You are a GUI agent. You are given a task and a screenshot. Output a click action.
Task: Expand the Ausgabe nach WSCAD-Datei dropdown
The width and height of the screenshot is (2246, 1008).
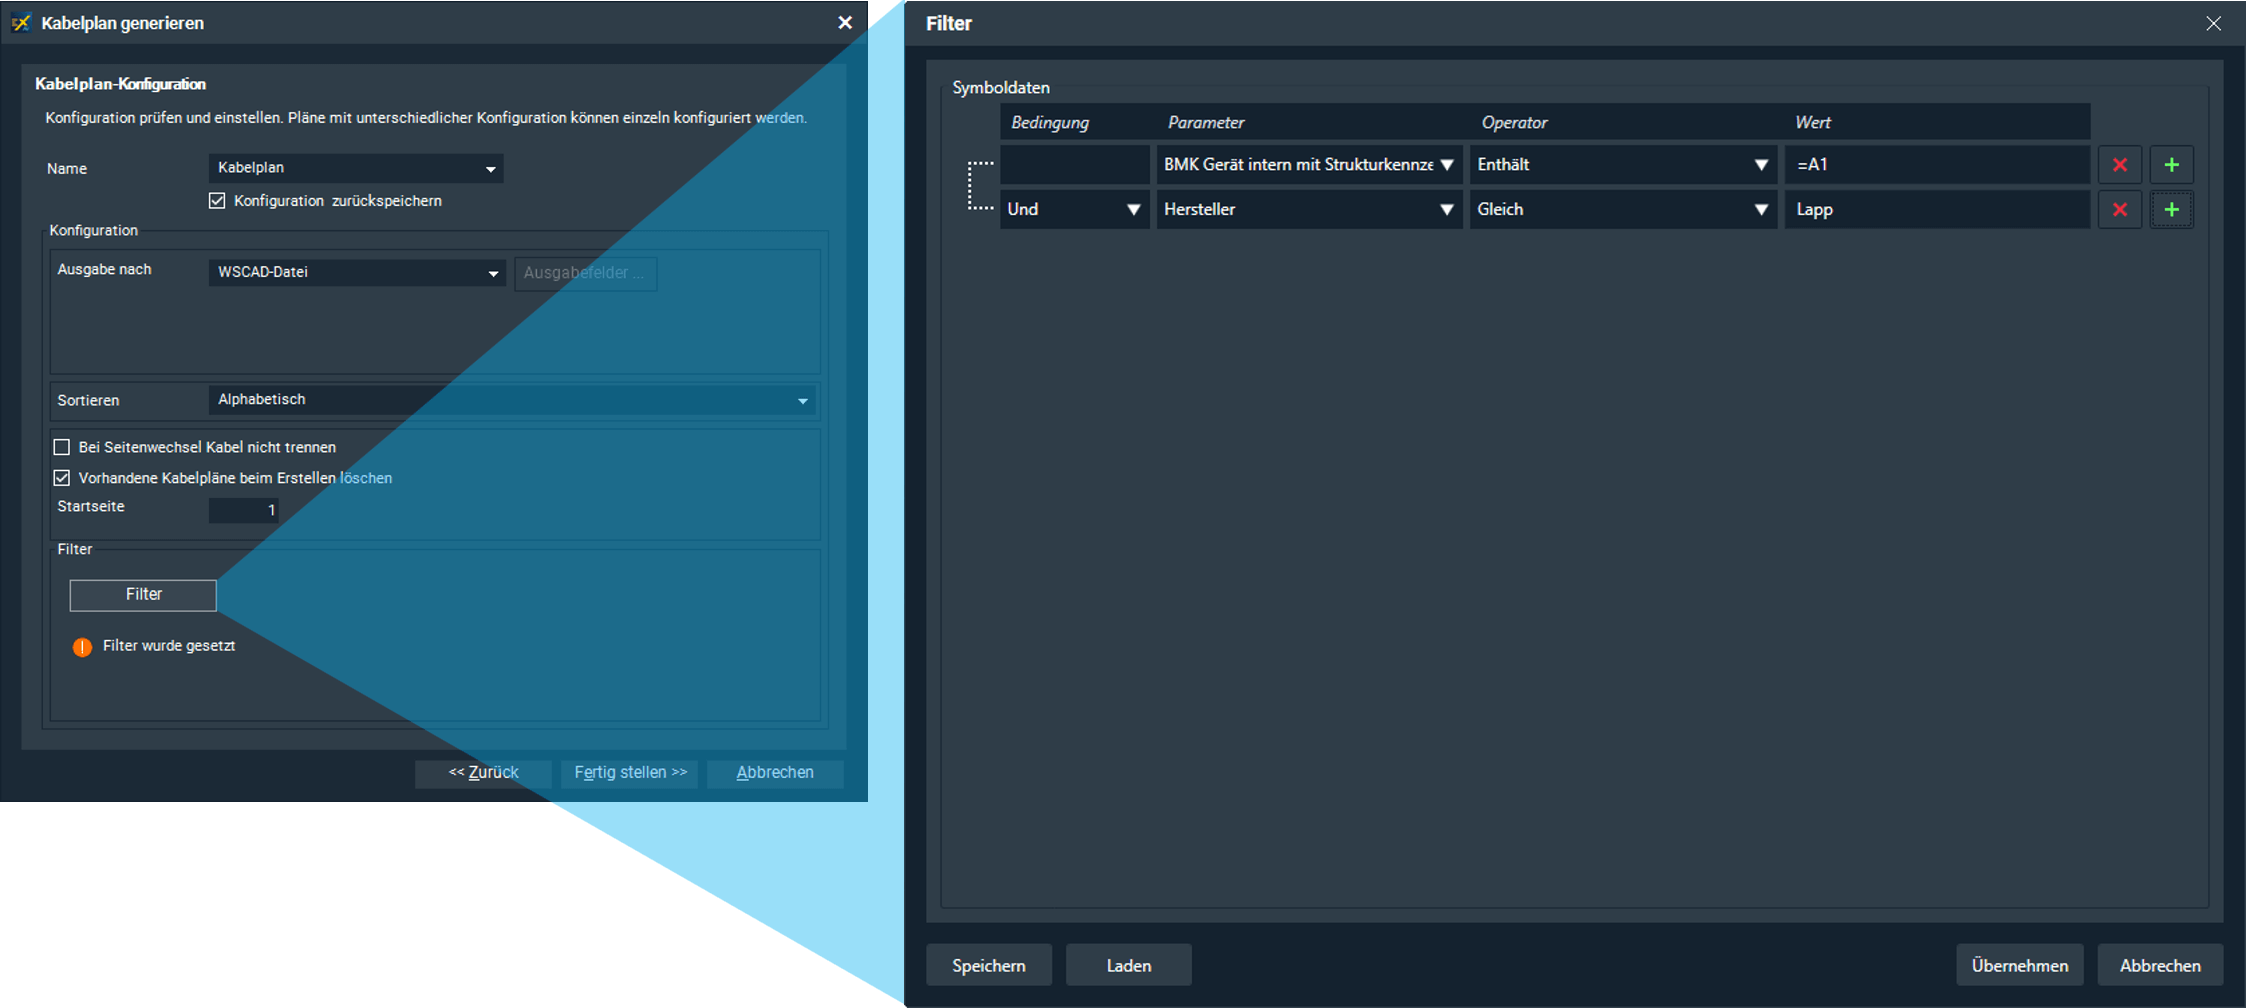point(357,272)
